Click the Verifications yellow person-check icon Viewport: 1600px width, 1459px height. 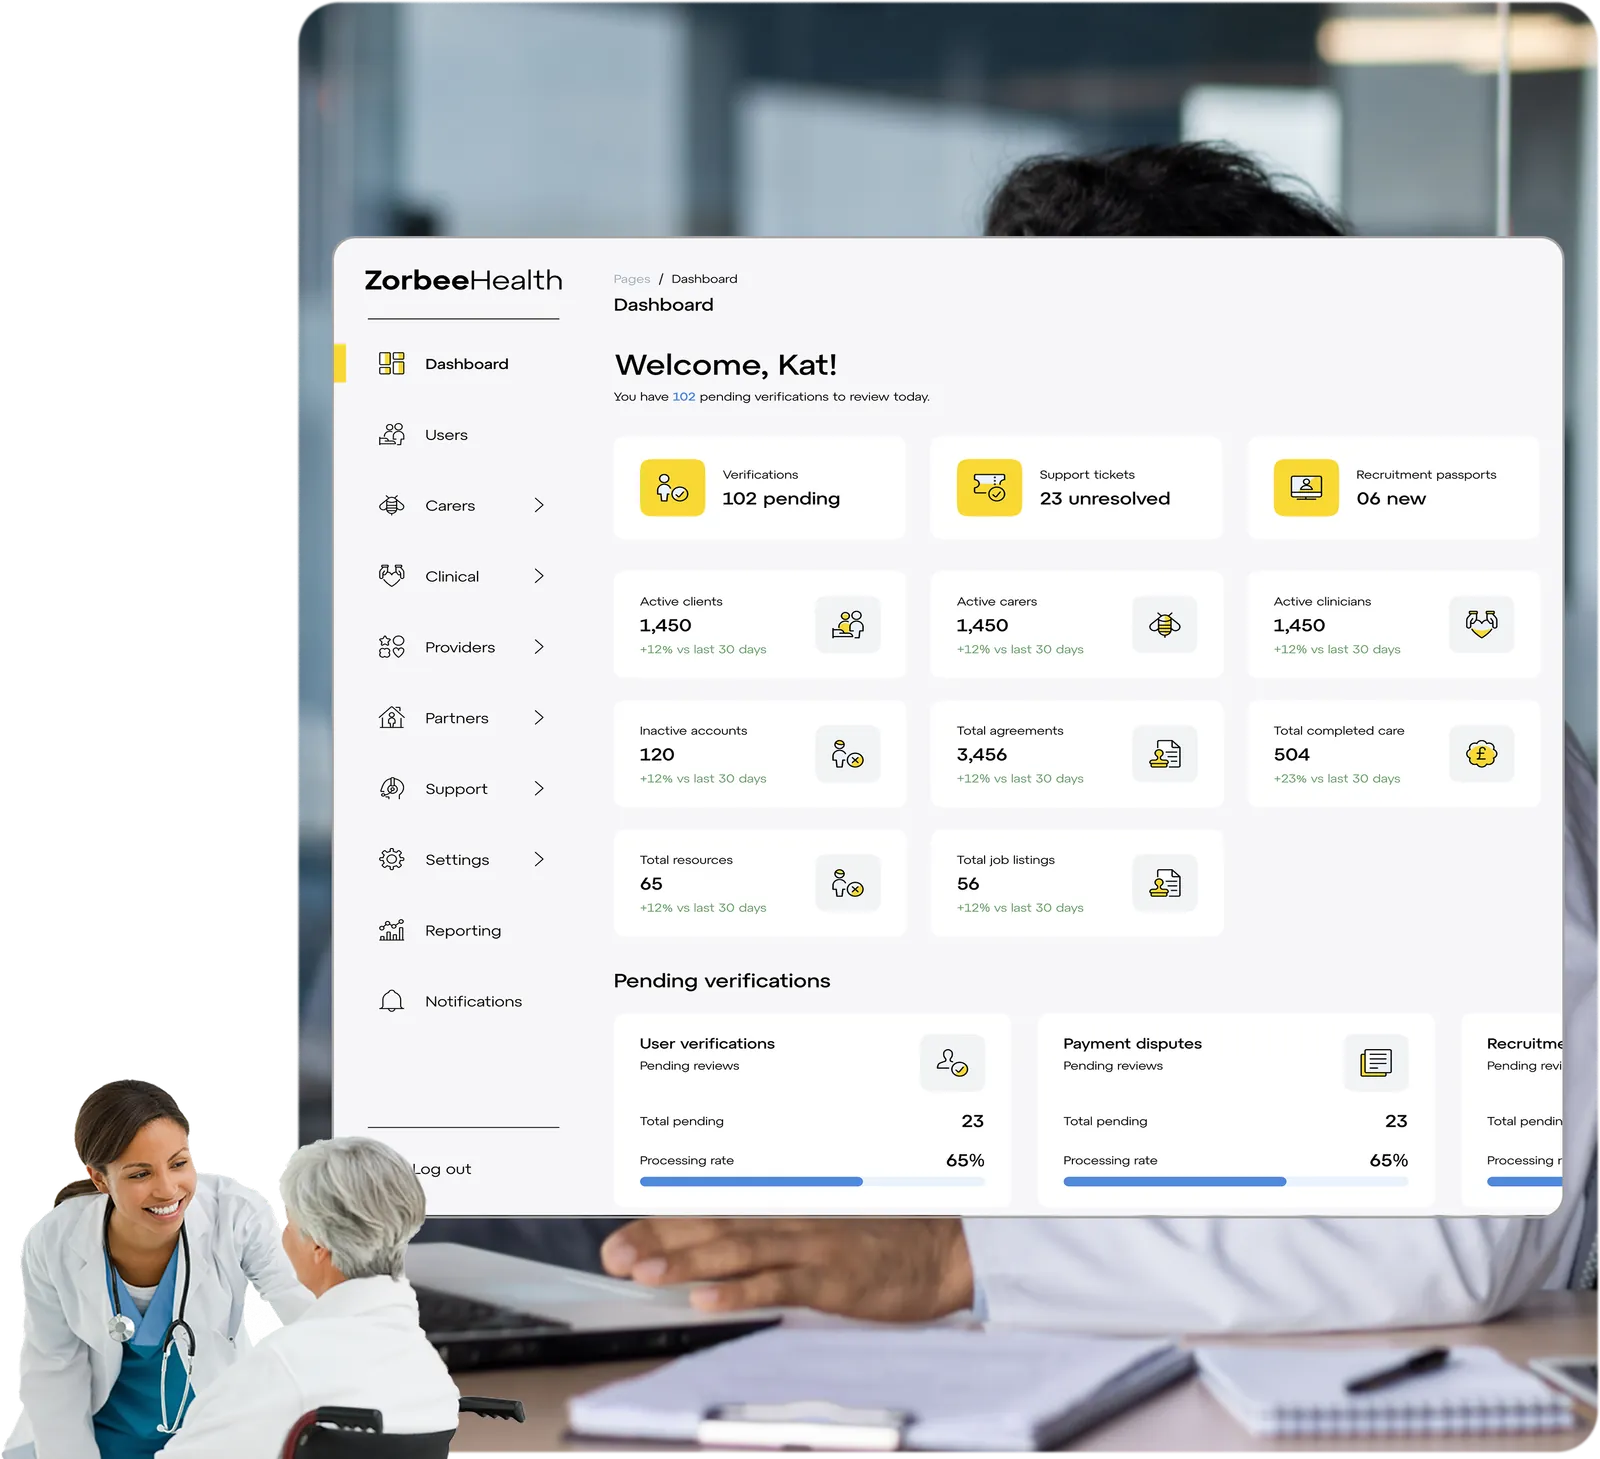(x=672, y=488)
